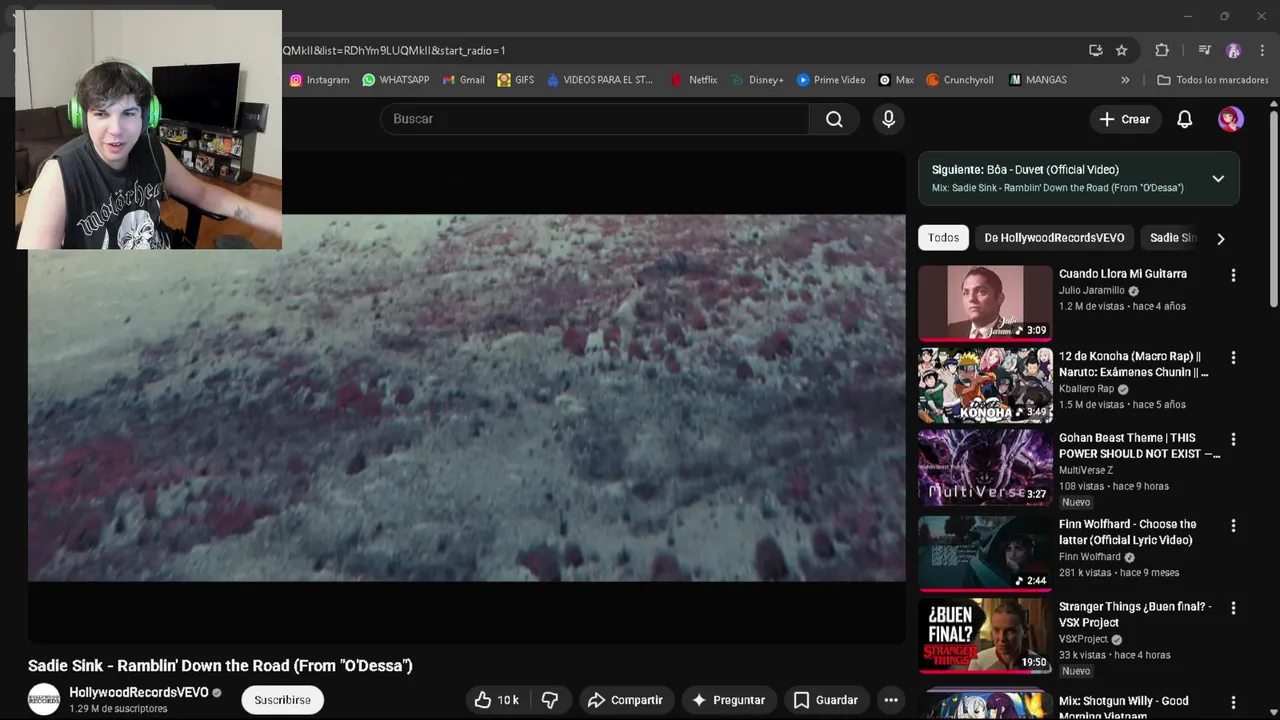Screen dimensions: 1280x720
Task: Open VIDEOS PARA EL ST... bookmark
Action: 600,80
